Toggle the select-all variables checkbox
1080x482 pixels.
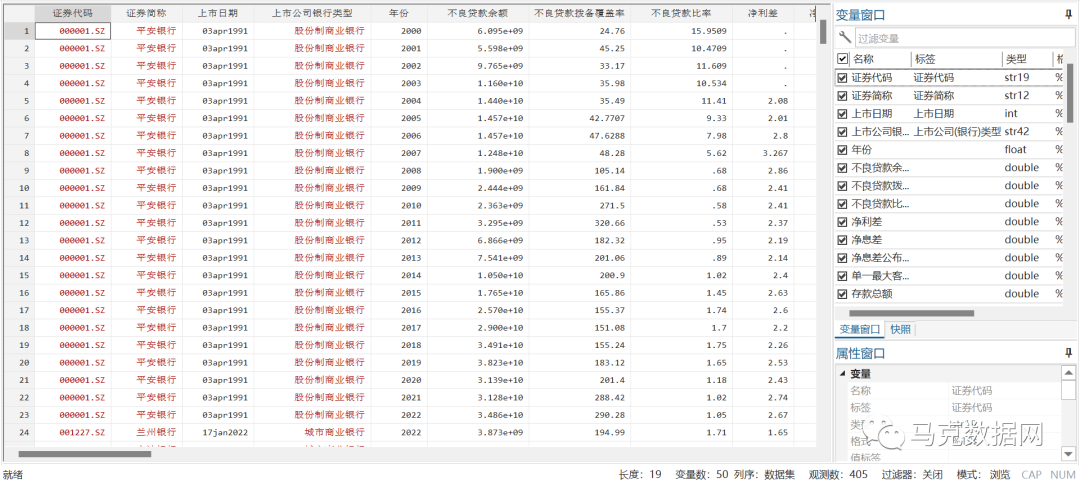pyautogui.click(x=842, y=60)
